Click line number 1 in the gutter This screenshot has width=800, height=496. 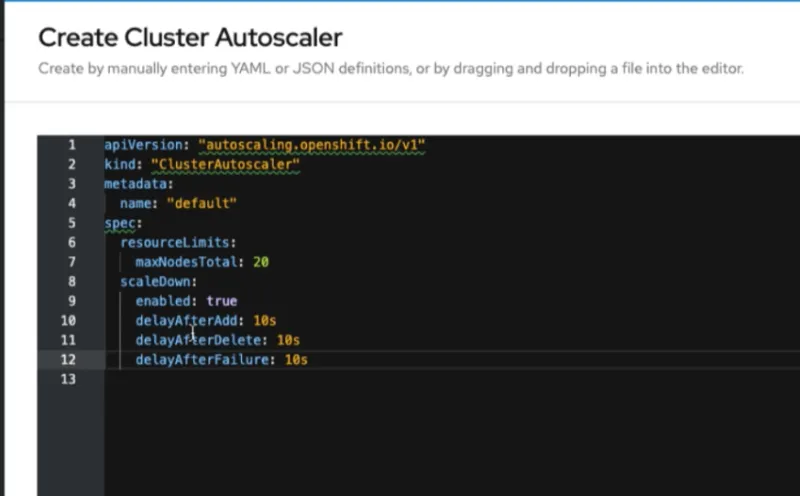click(x=72, y=145)
